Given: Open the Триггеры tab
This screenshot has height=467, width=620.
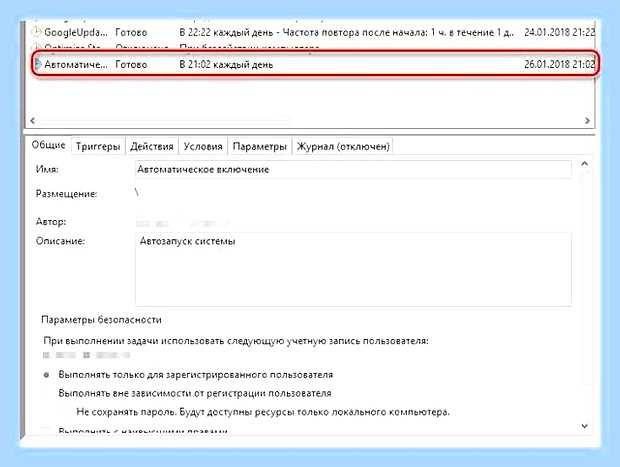Looking at the screenshot, I should click(98, 146).
